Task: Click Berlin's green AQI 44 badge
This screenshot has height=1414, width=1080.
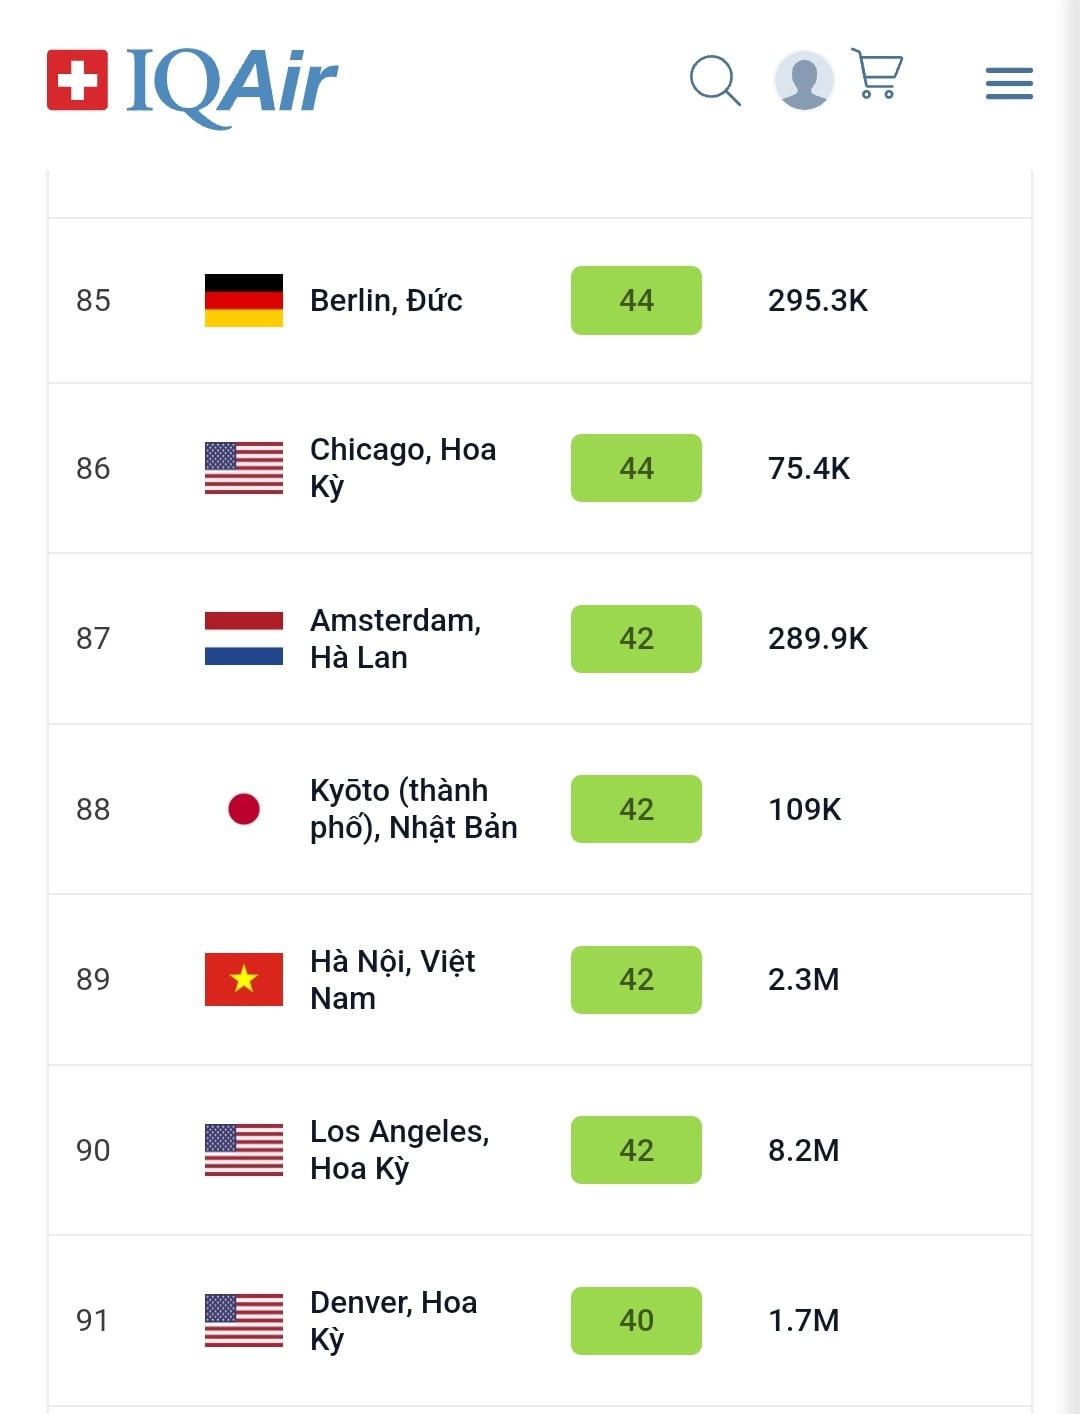Action: tap(636, 300)
